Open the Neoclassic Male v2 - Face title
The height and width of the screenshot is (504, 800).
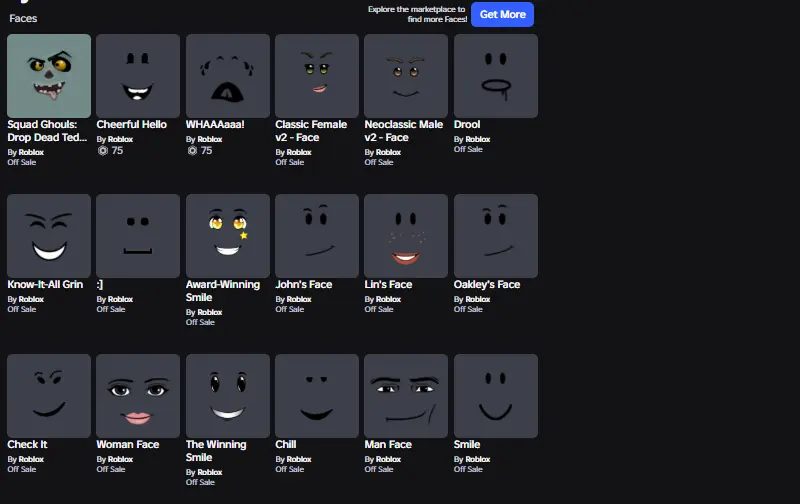pyautogui.click(x=404, y=131)
